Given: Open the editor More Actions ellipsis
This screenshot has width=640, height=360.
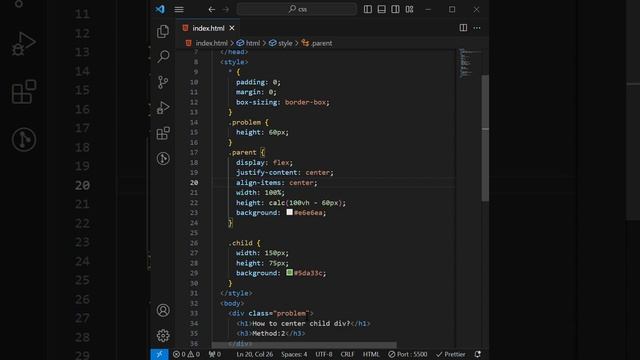Looking at the screenshot, I should (x=477, y=28).
